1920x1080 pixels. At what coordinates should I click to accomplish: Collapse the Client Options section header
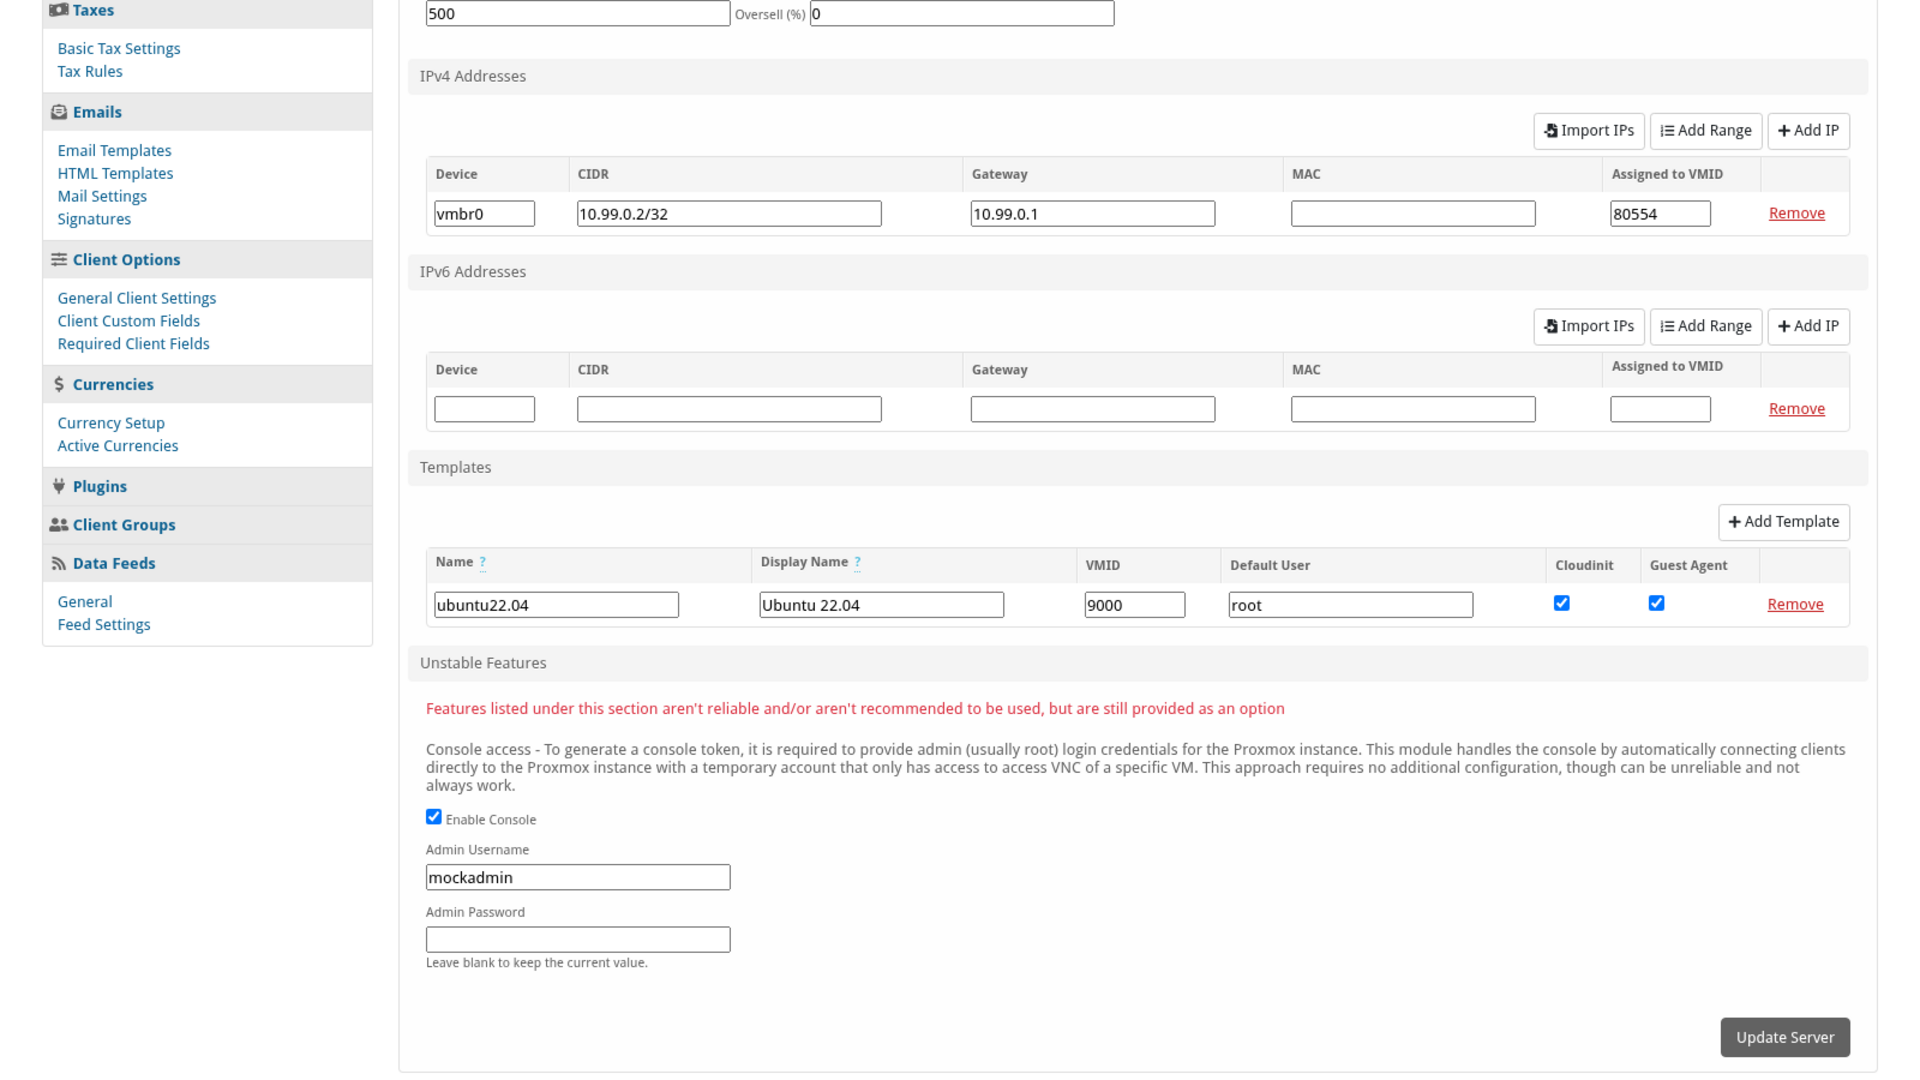208,259
